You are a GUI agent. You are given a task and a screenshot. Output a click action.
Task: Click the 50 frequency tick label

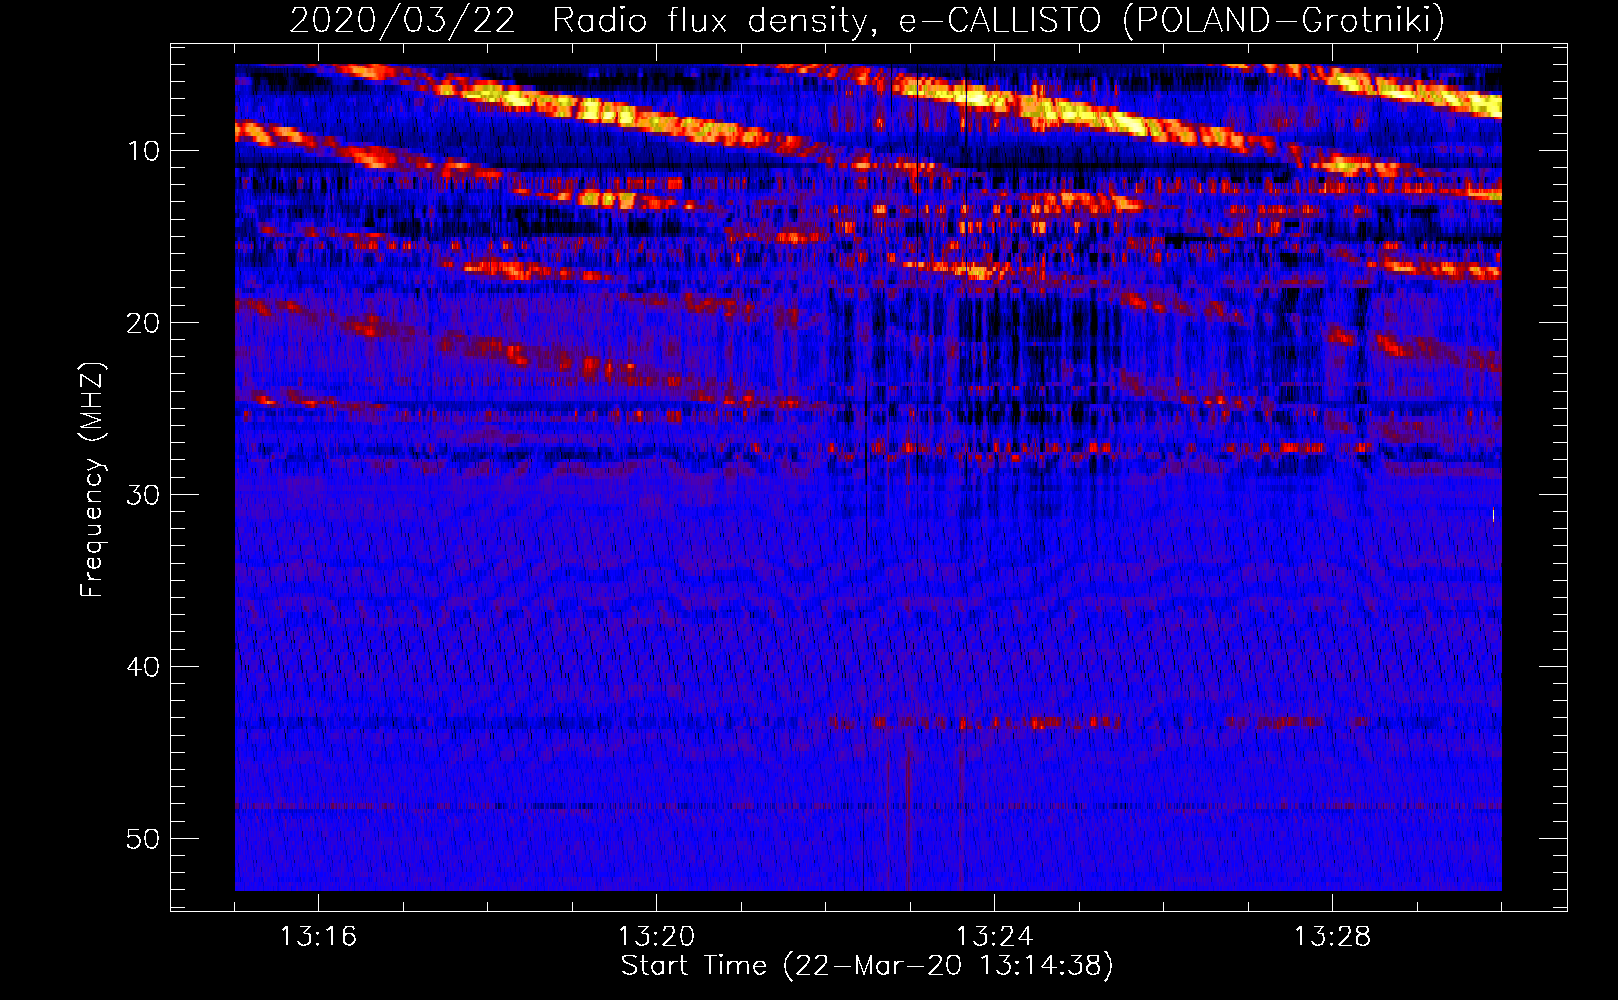click(143, 839)
